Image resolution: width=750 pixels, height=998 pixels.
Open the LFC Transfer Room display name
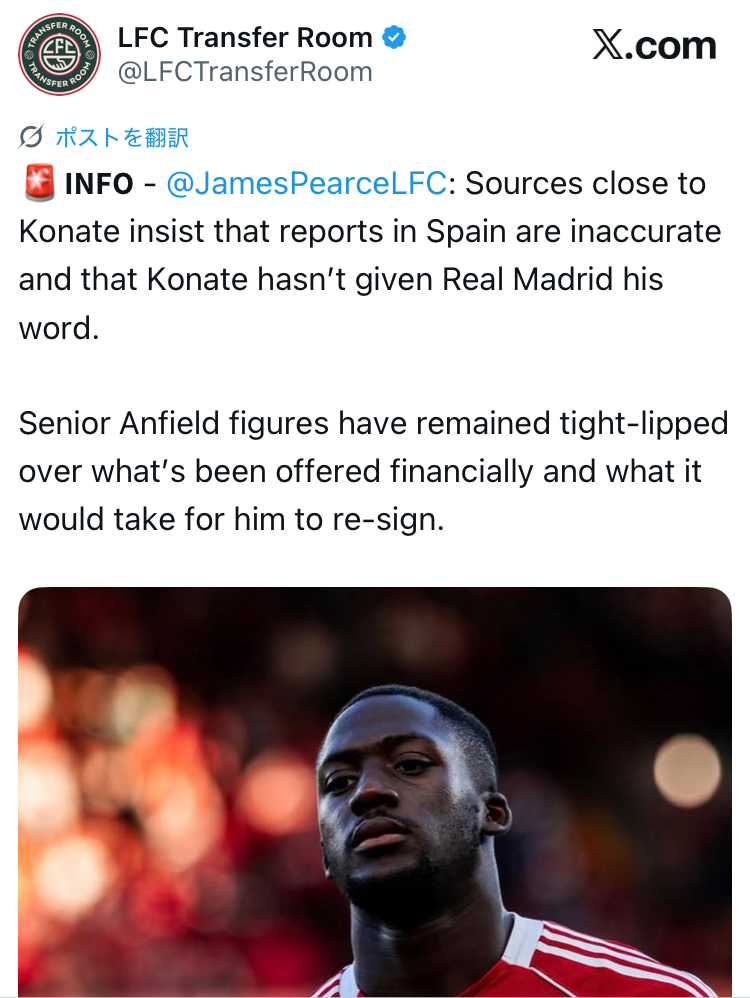pos(244,38)
